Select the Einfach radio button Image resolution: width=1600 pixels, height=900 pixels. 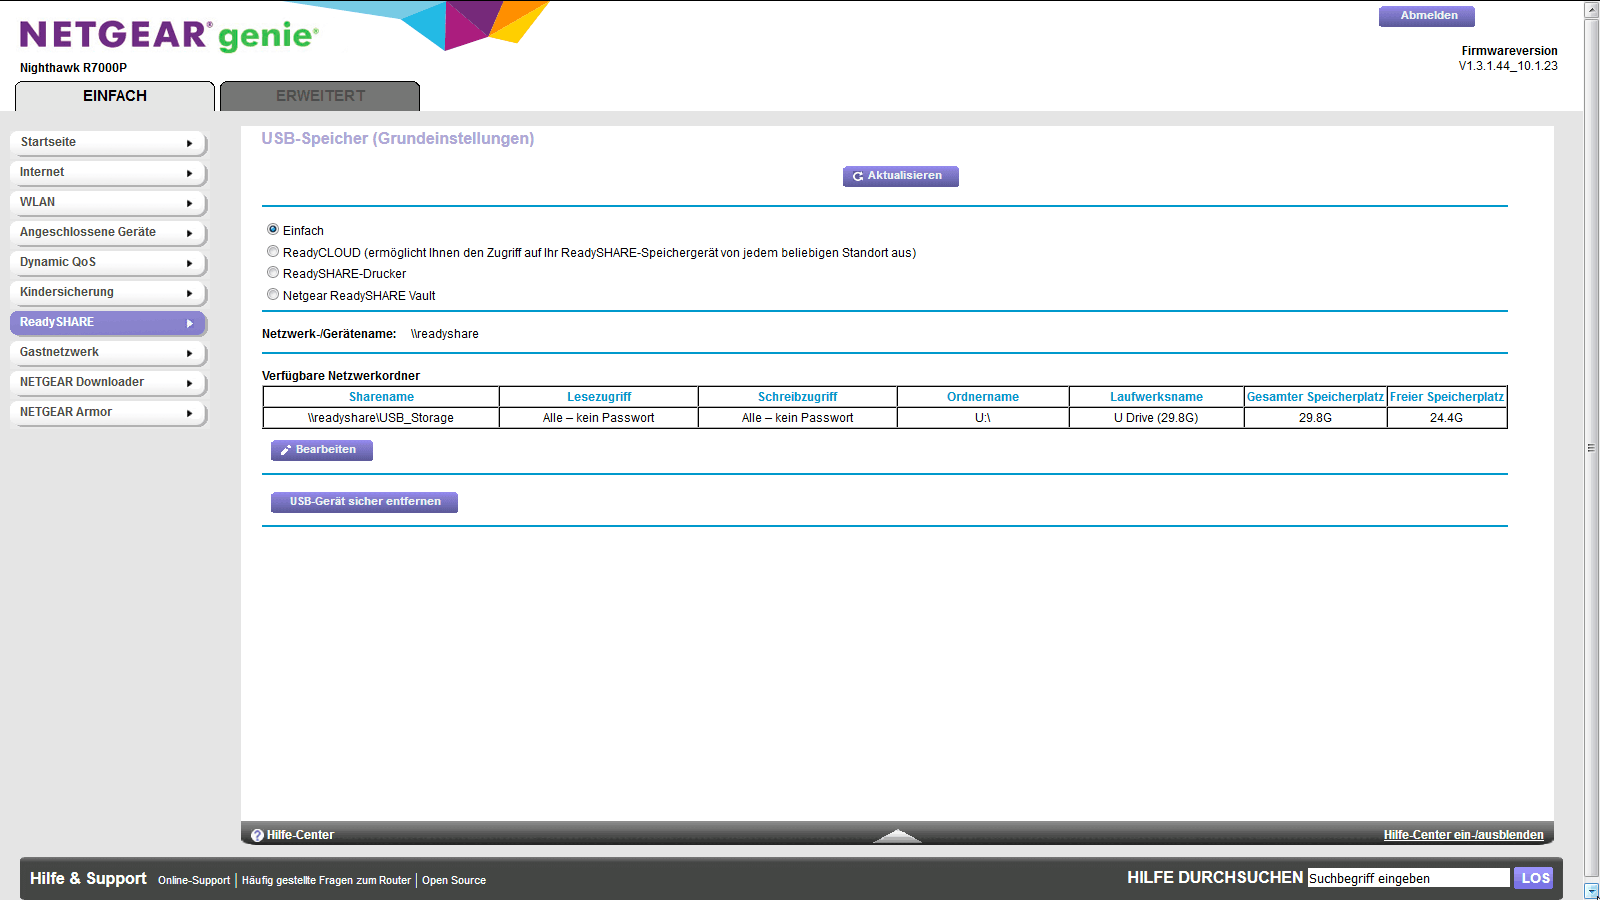273,229
